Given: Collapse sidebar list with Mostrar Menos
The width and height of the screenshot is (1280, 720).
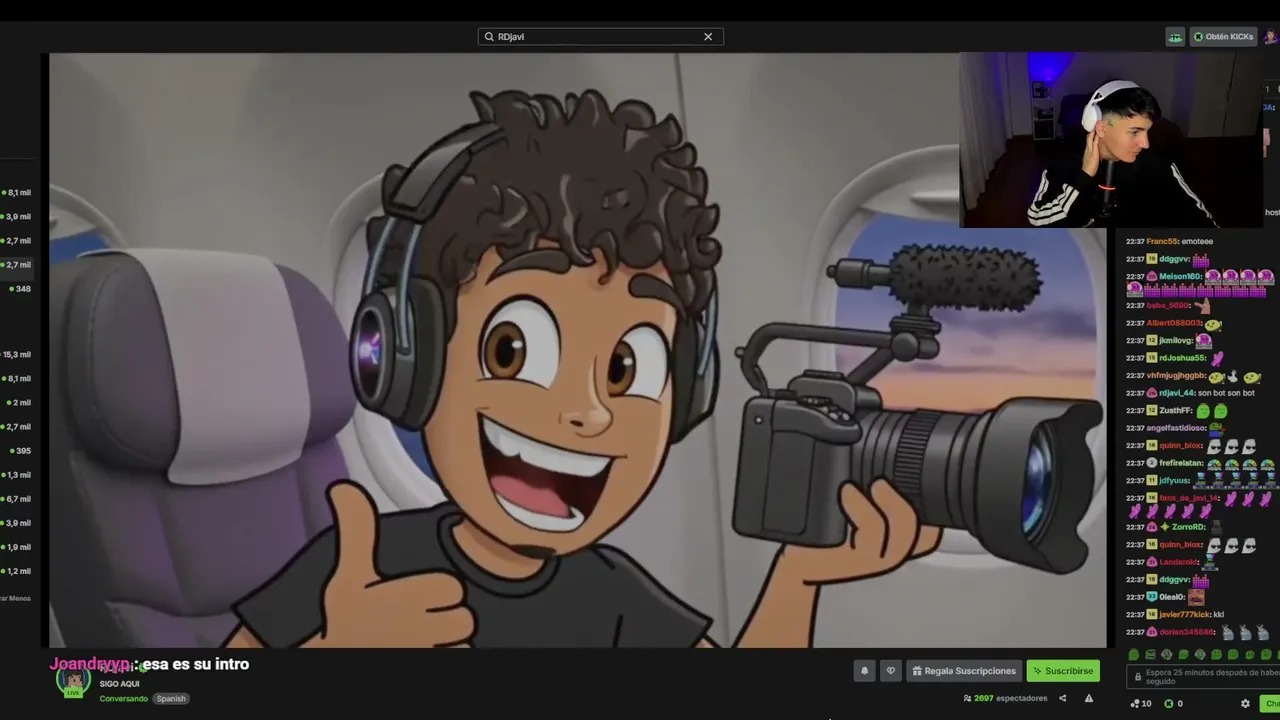Looking at the screenshot, I should click(x=15, y=598).
